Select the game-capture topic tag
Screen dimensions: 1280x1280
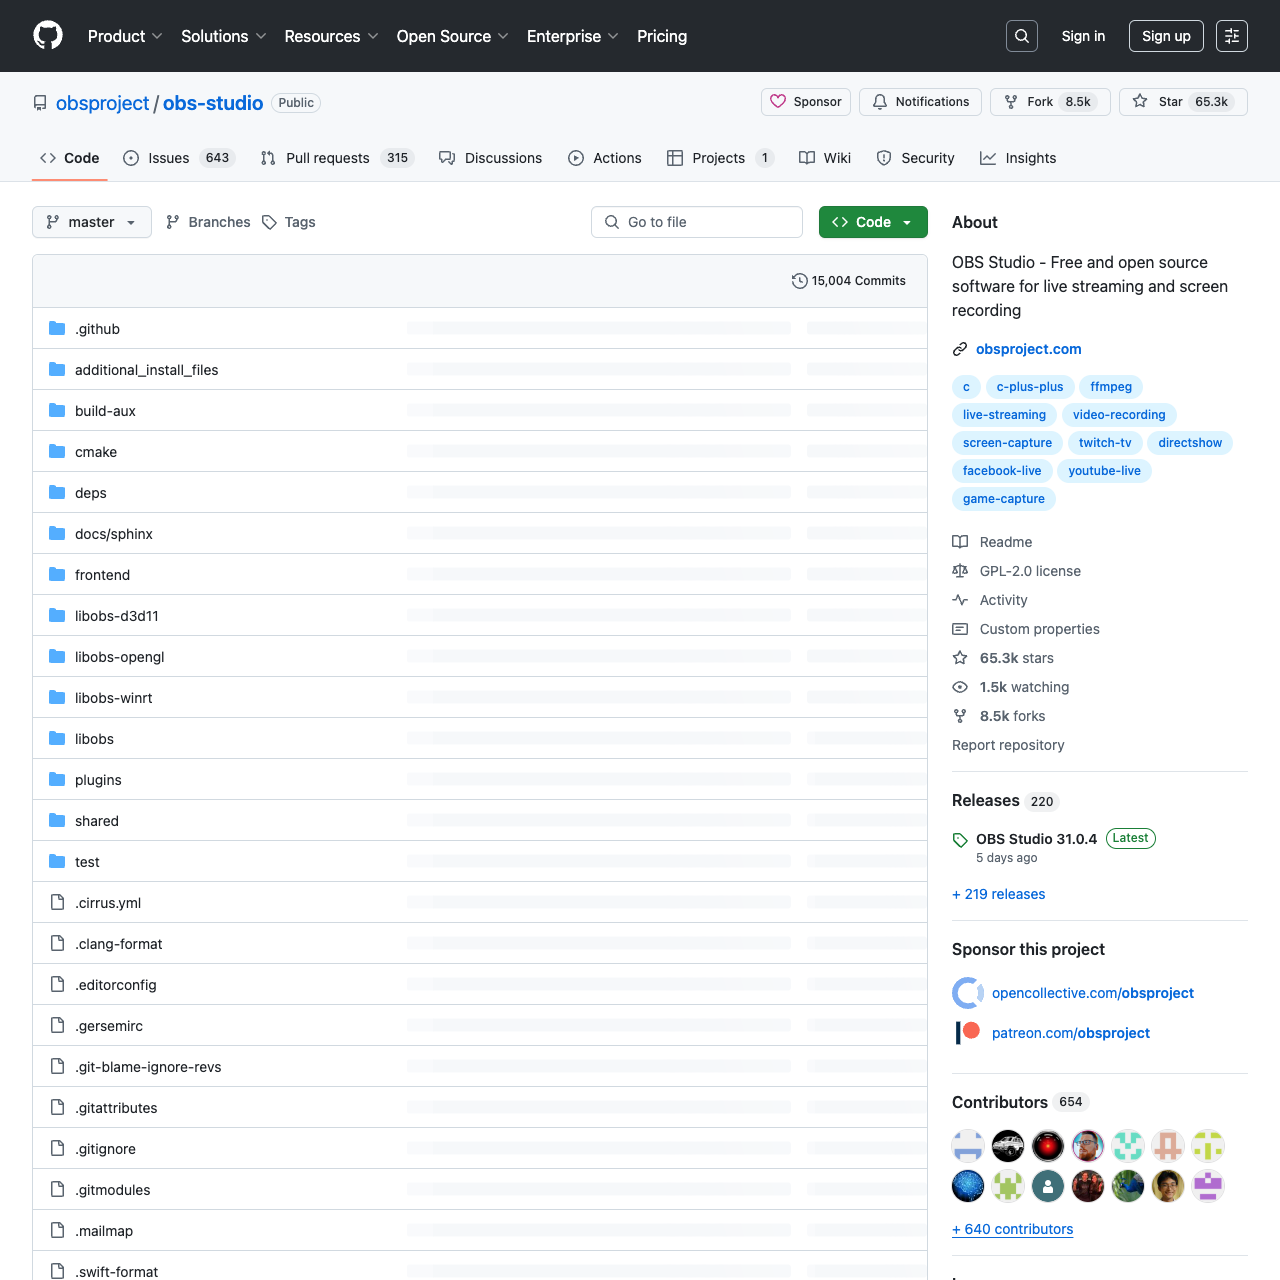tap(1004, 499)
